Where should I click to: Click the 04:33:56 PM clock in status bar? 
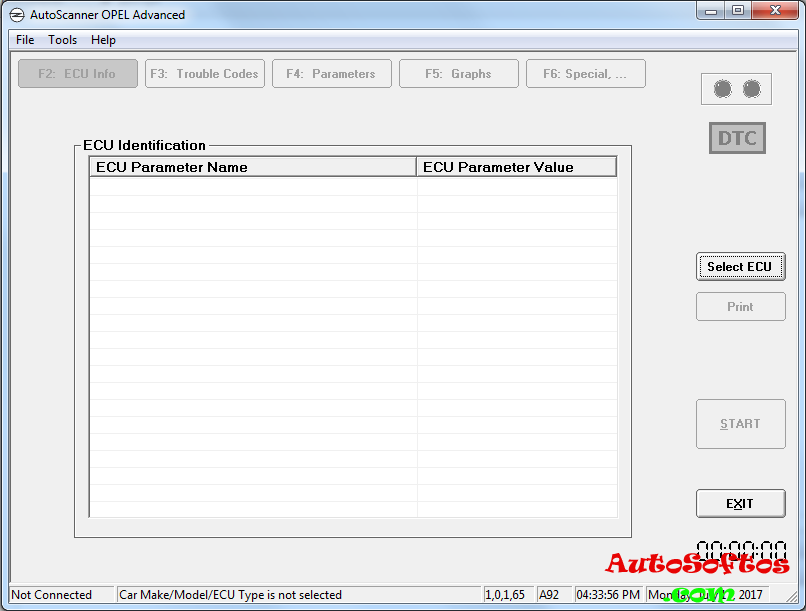coord(608,595)
